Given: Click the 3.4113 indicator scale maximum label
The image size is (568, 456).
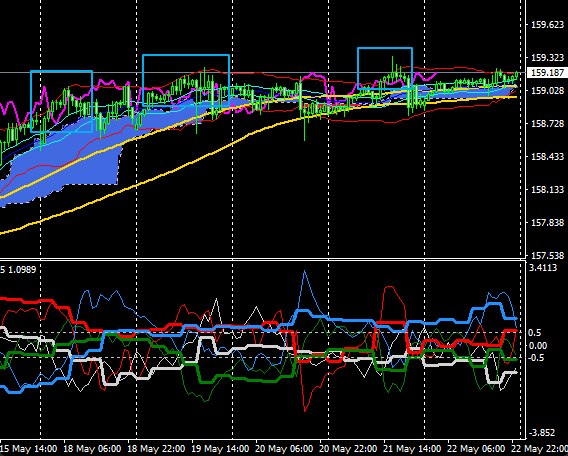Looking at the screenshot, I should [543, 268].
